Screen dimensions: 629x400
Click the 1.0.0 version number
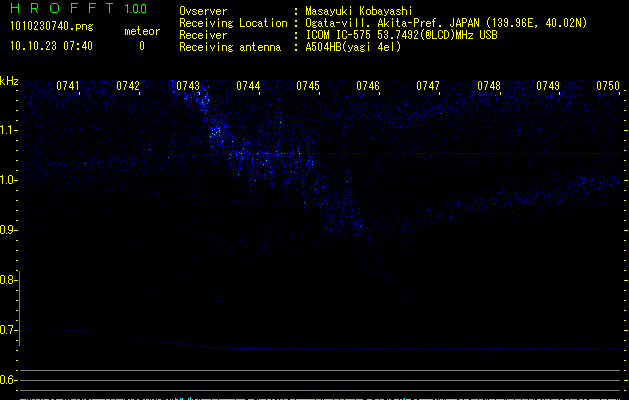coord(136,9)
